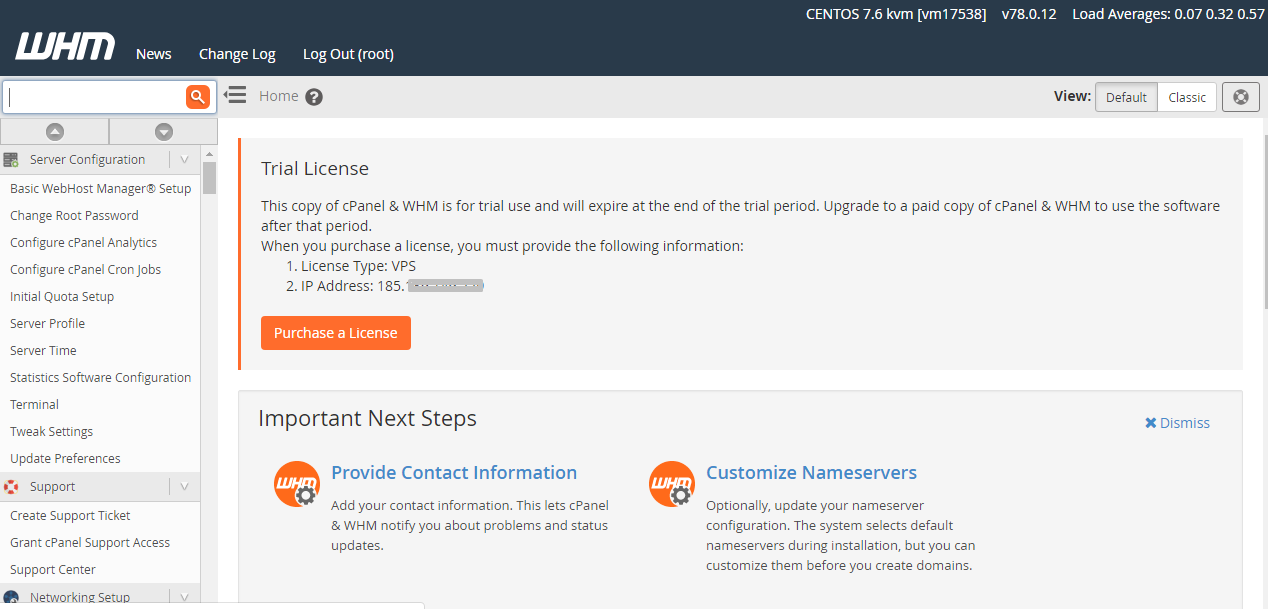Click the CENTOS 7.6 kvm [vm17538] text
The width and height of the screenshot is (1268, 609).
[x=896, y=14]
